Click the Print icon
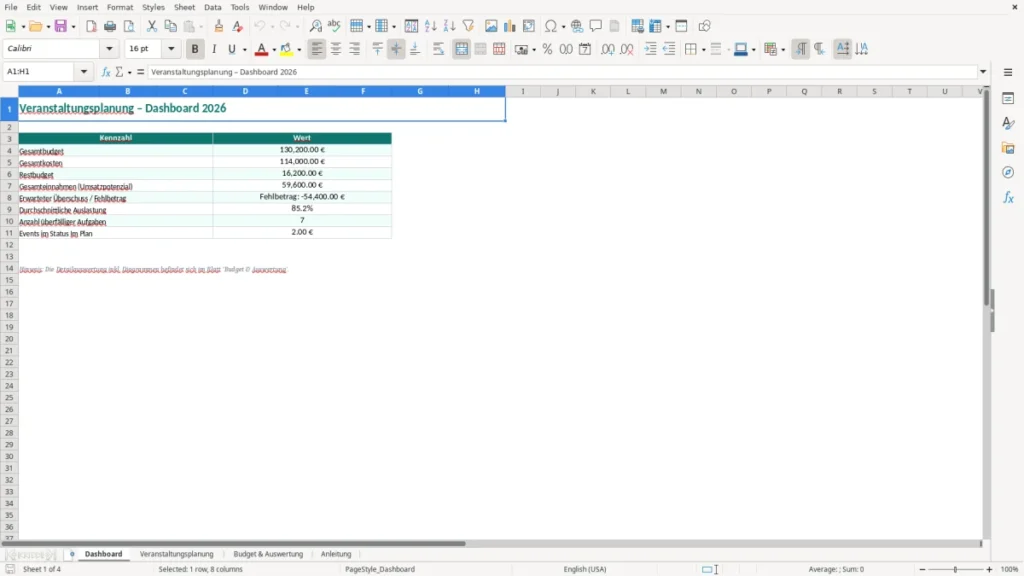 (x=110, y=26)
